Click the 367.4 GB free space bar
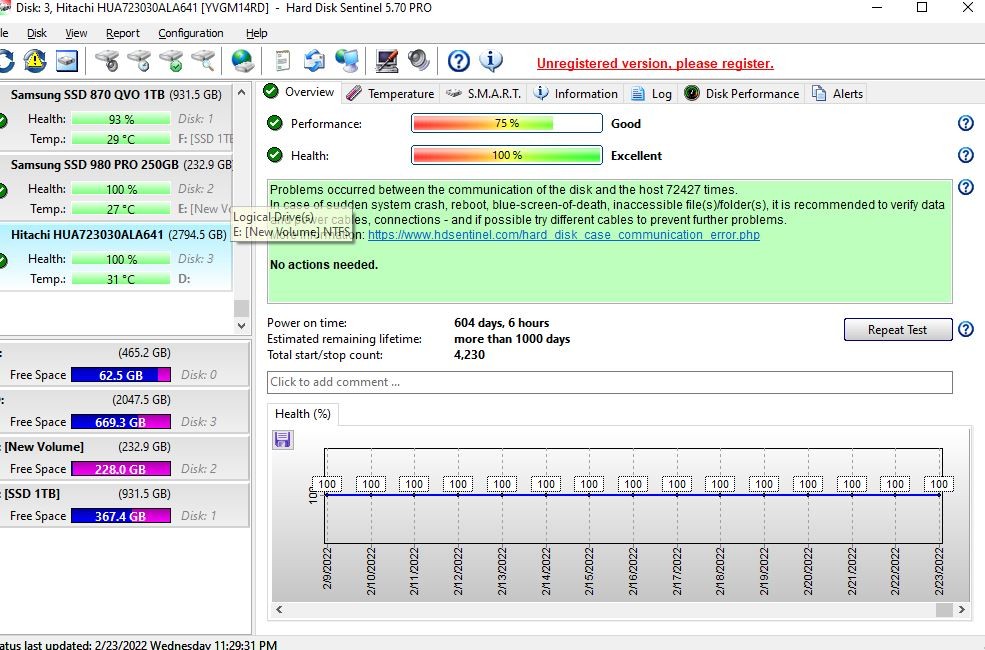This screenshot has width=985, height=650. click(x=121, y=516)
